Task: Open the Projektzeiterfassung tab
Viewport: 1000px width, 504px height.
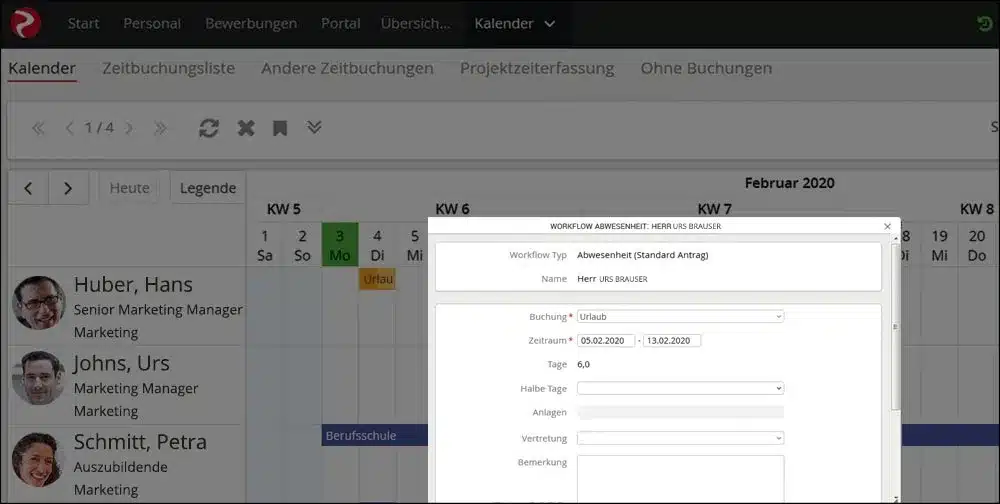Action: click(537, 68)
